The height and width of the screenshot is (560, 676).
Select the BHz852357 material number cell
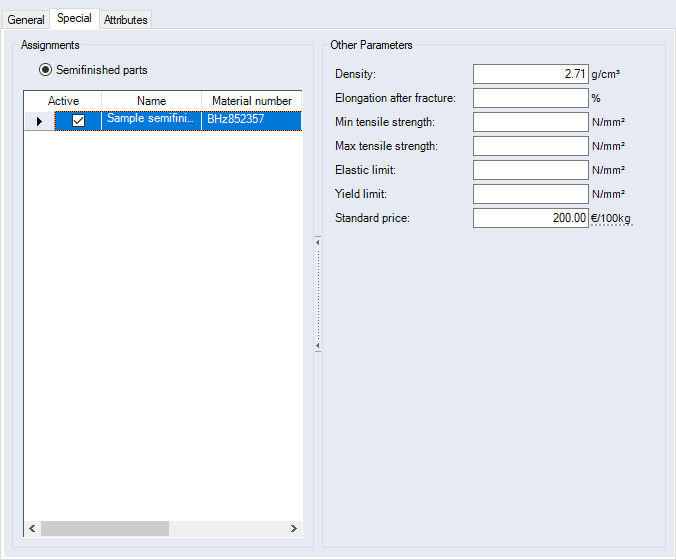[251, 120]
